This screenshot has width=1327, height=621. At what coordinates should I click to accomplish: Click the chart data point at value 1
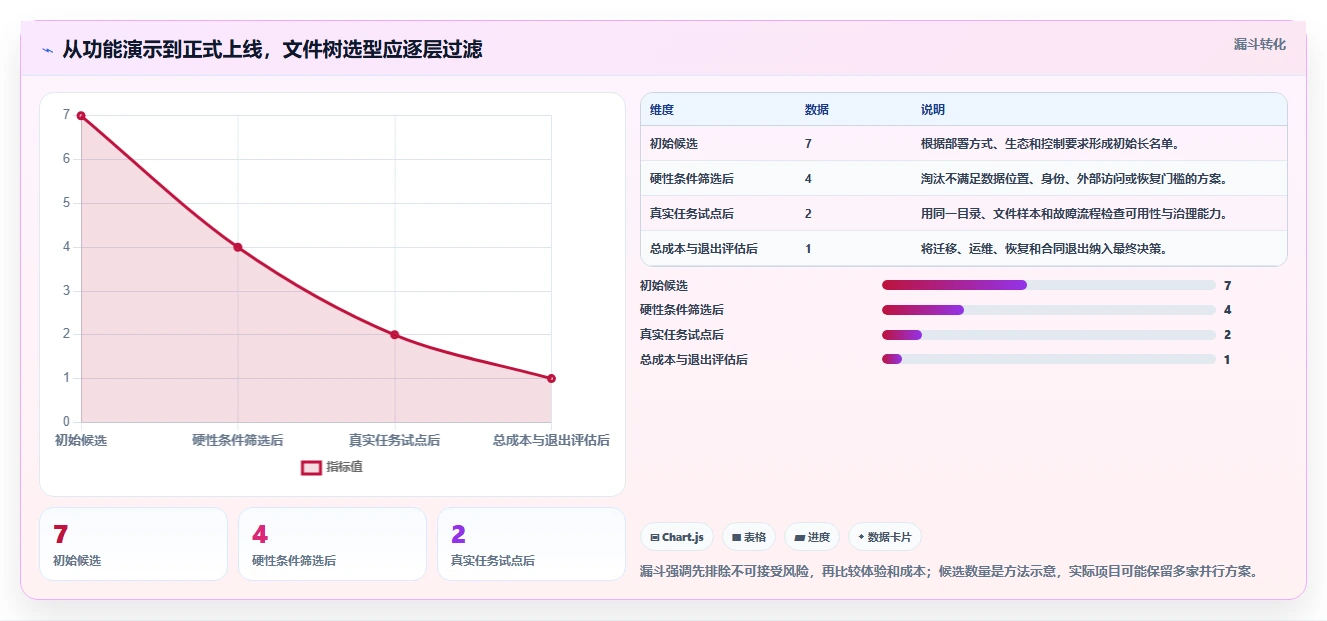[551, 378]
